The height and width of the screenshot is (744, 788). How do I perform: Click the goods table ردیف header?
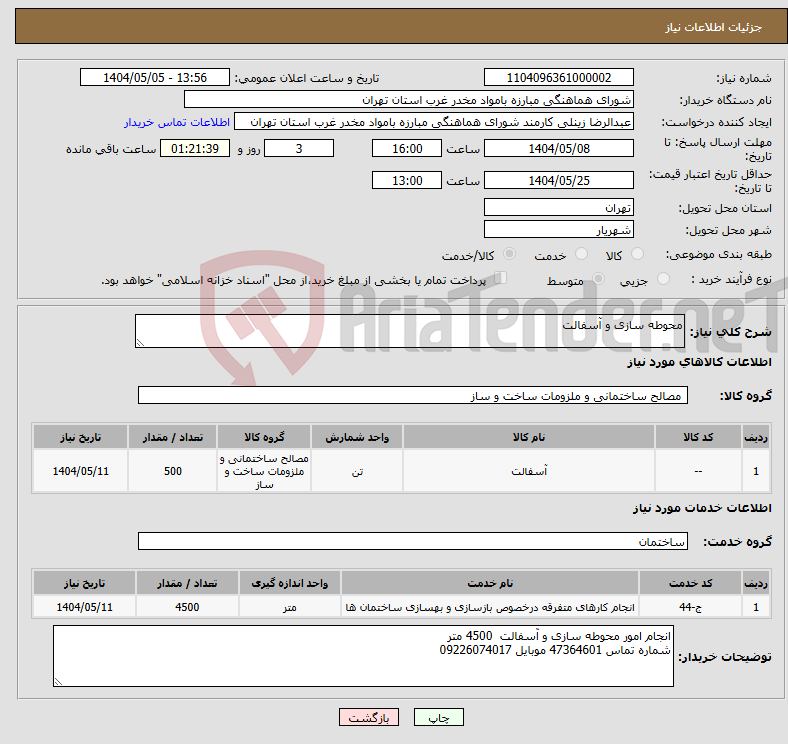coord(756,437)
